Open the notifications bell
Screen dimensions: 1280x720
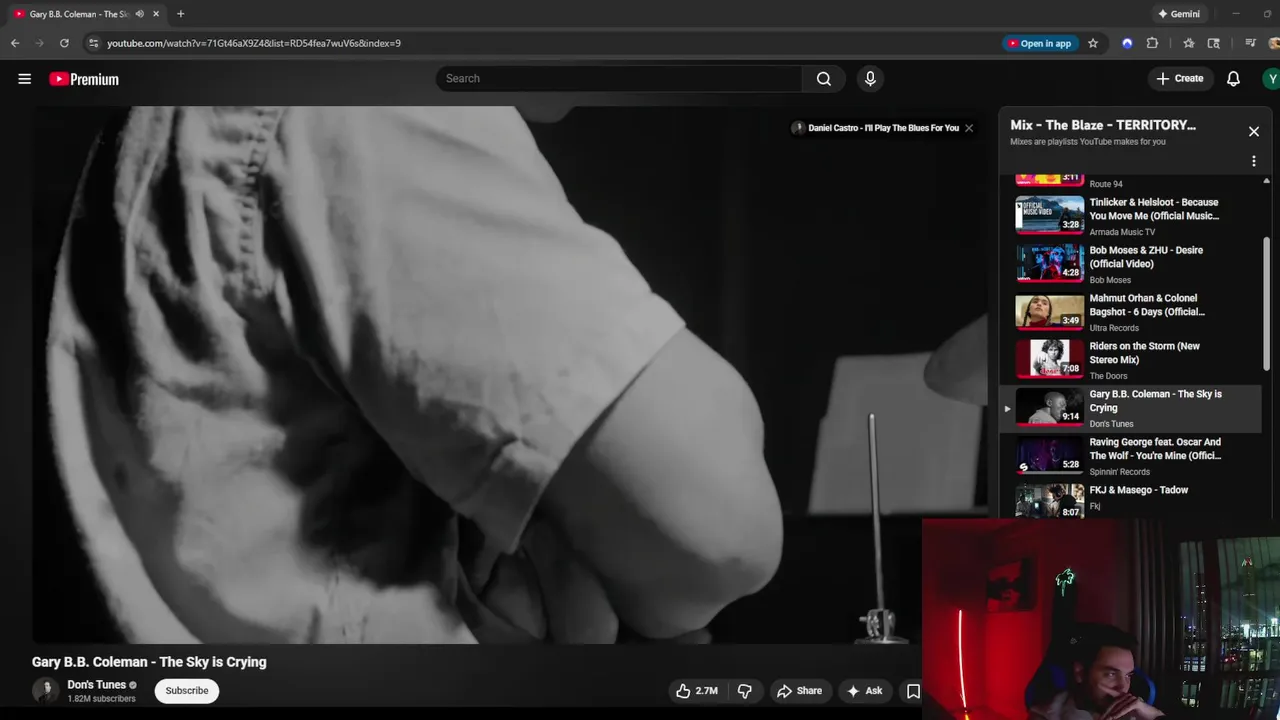(x=1233, y=79)
